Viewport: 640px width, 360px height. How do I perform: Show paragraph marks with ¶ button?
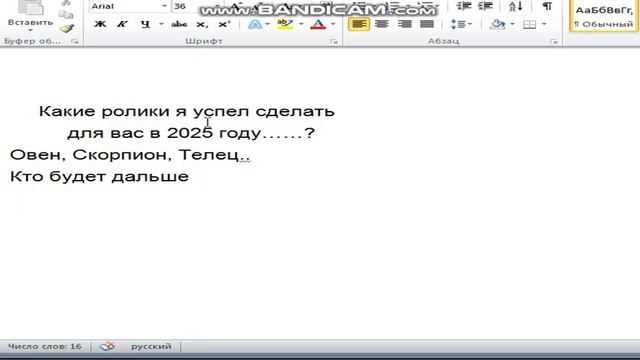point(547,6)
